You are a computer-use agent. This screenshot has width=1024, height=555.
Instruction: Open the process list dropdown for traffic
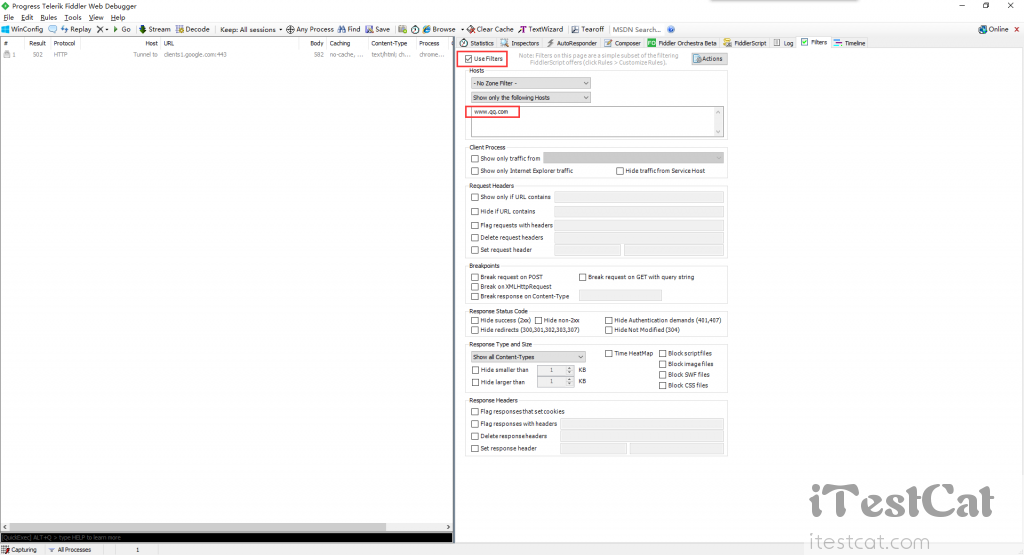(x=633, y=158)
